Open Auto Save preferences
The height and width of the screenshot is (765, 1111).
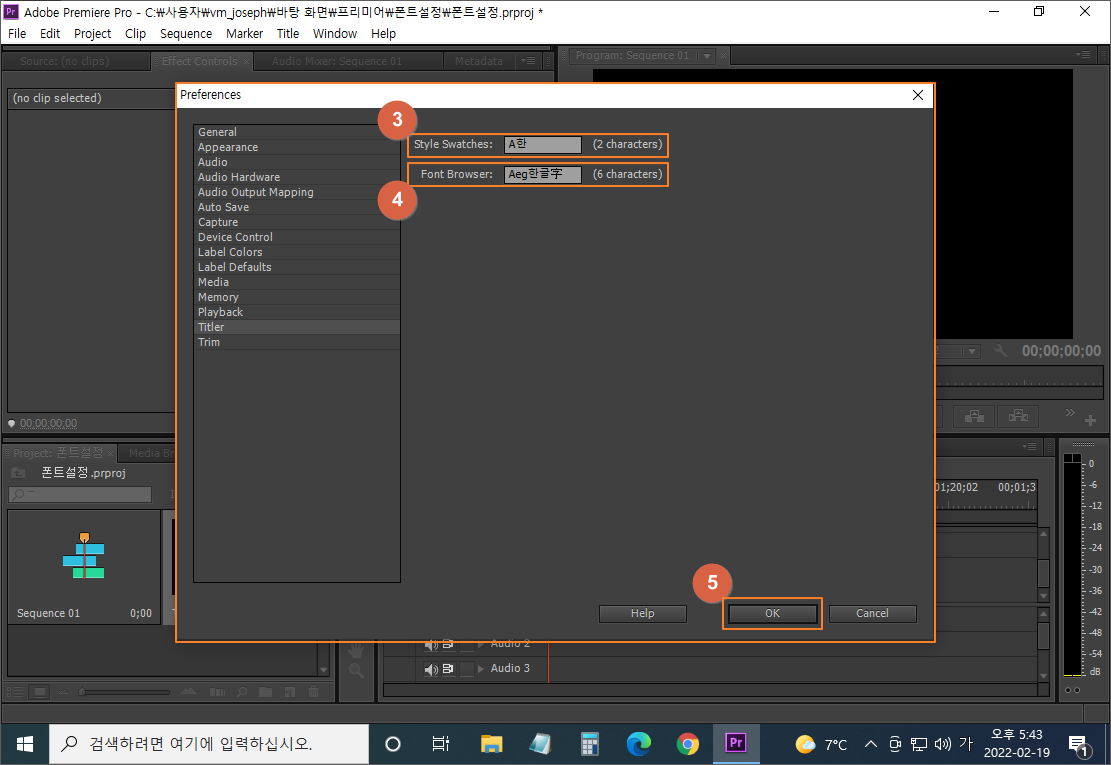296,207
